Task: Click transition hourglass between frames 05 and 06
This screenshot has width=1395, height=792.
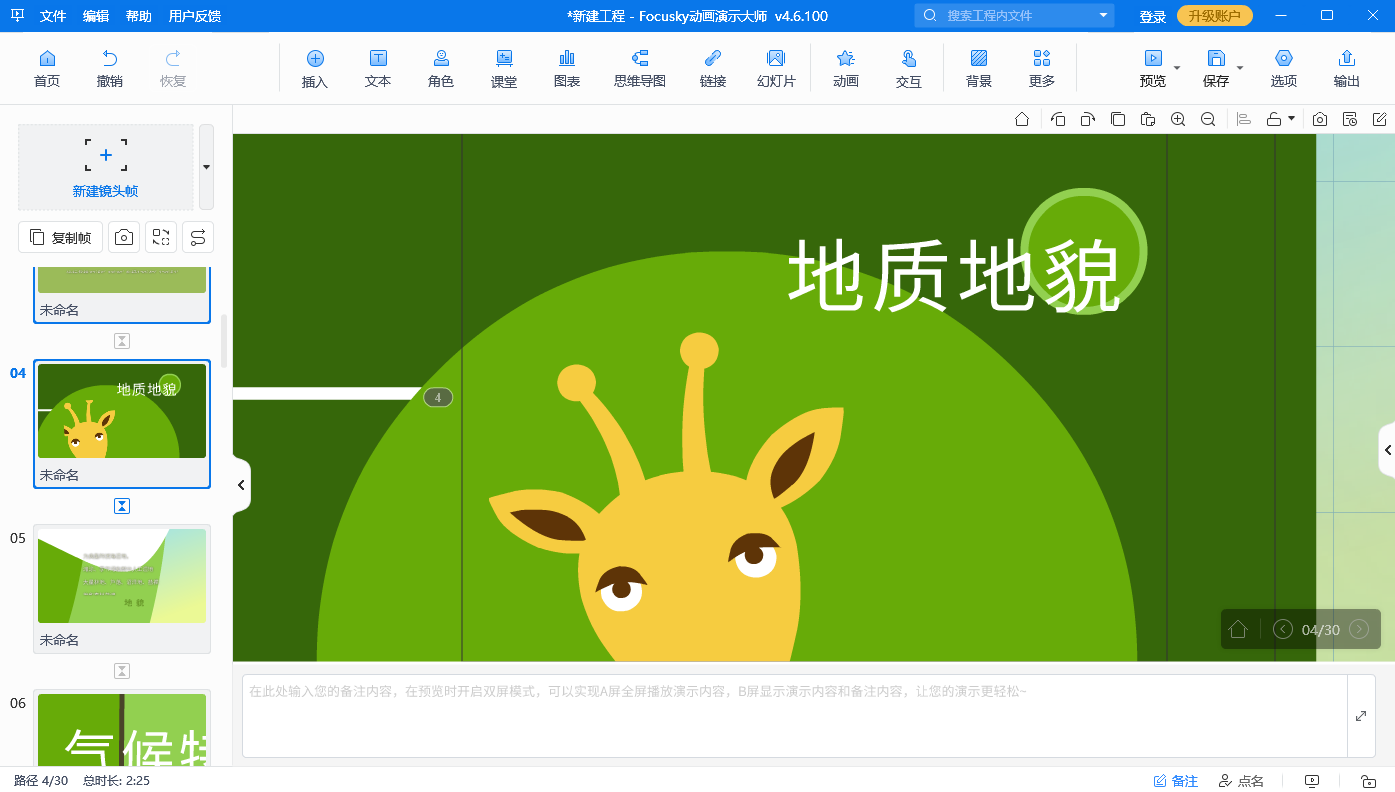Action: [x=122, y=671]
